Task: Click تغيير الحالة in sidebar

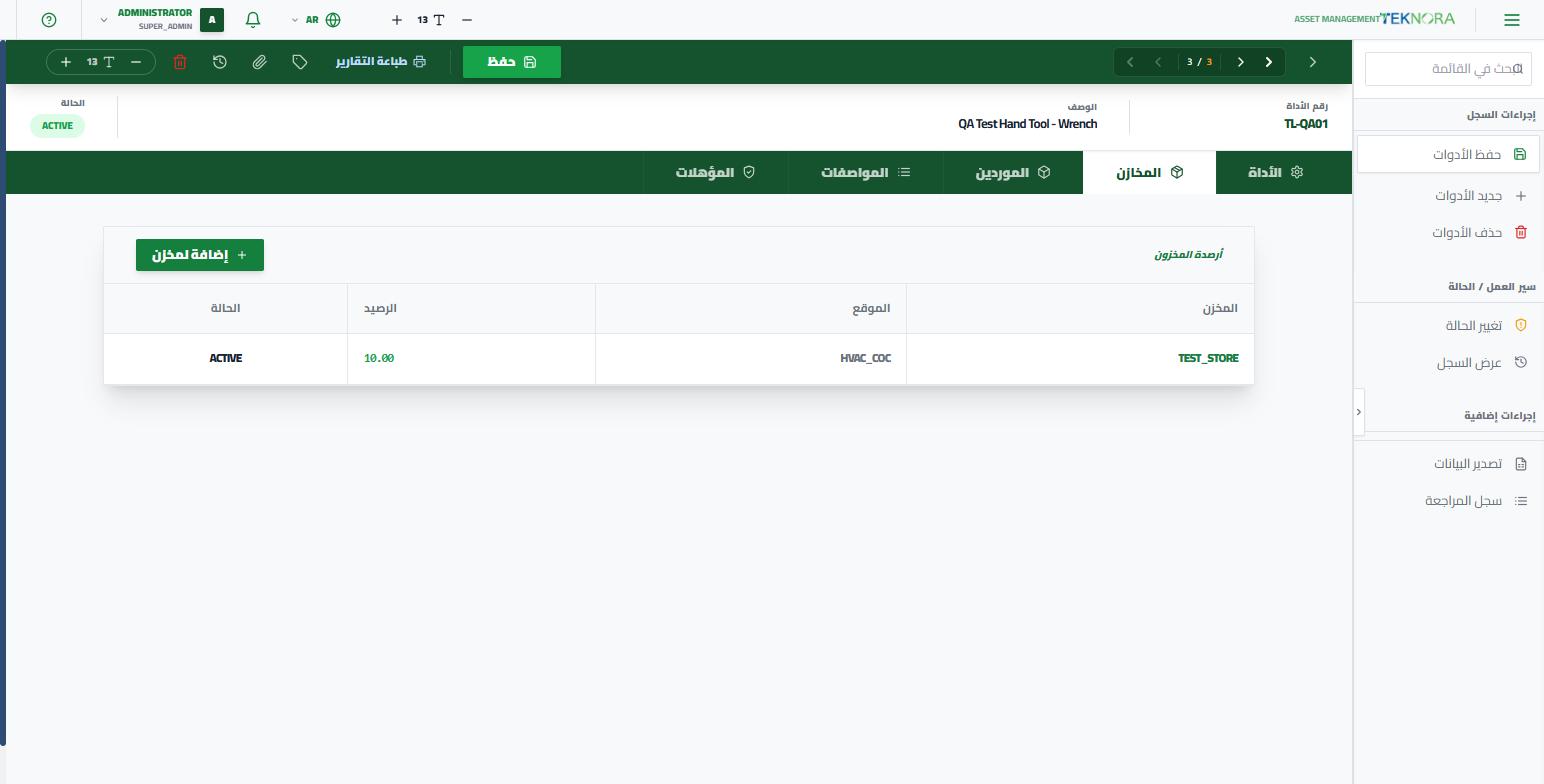Action: [1448, 325]
